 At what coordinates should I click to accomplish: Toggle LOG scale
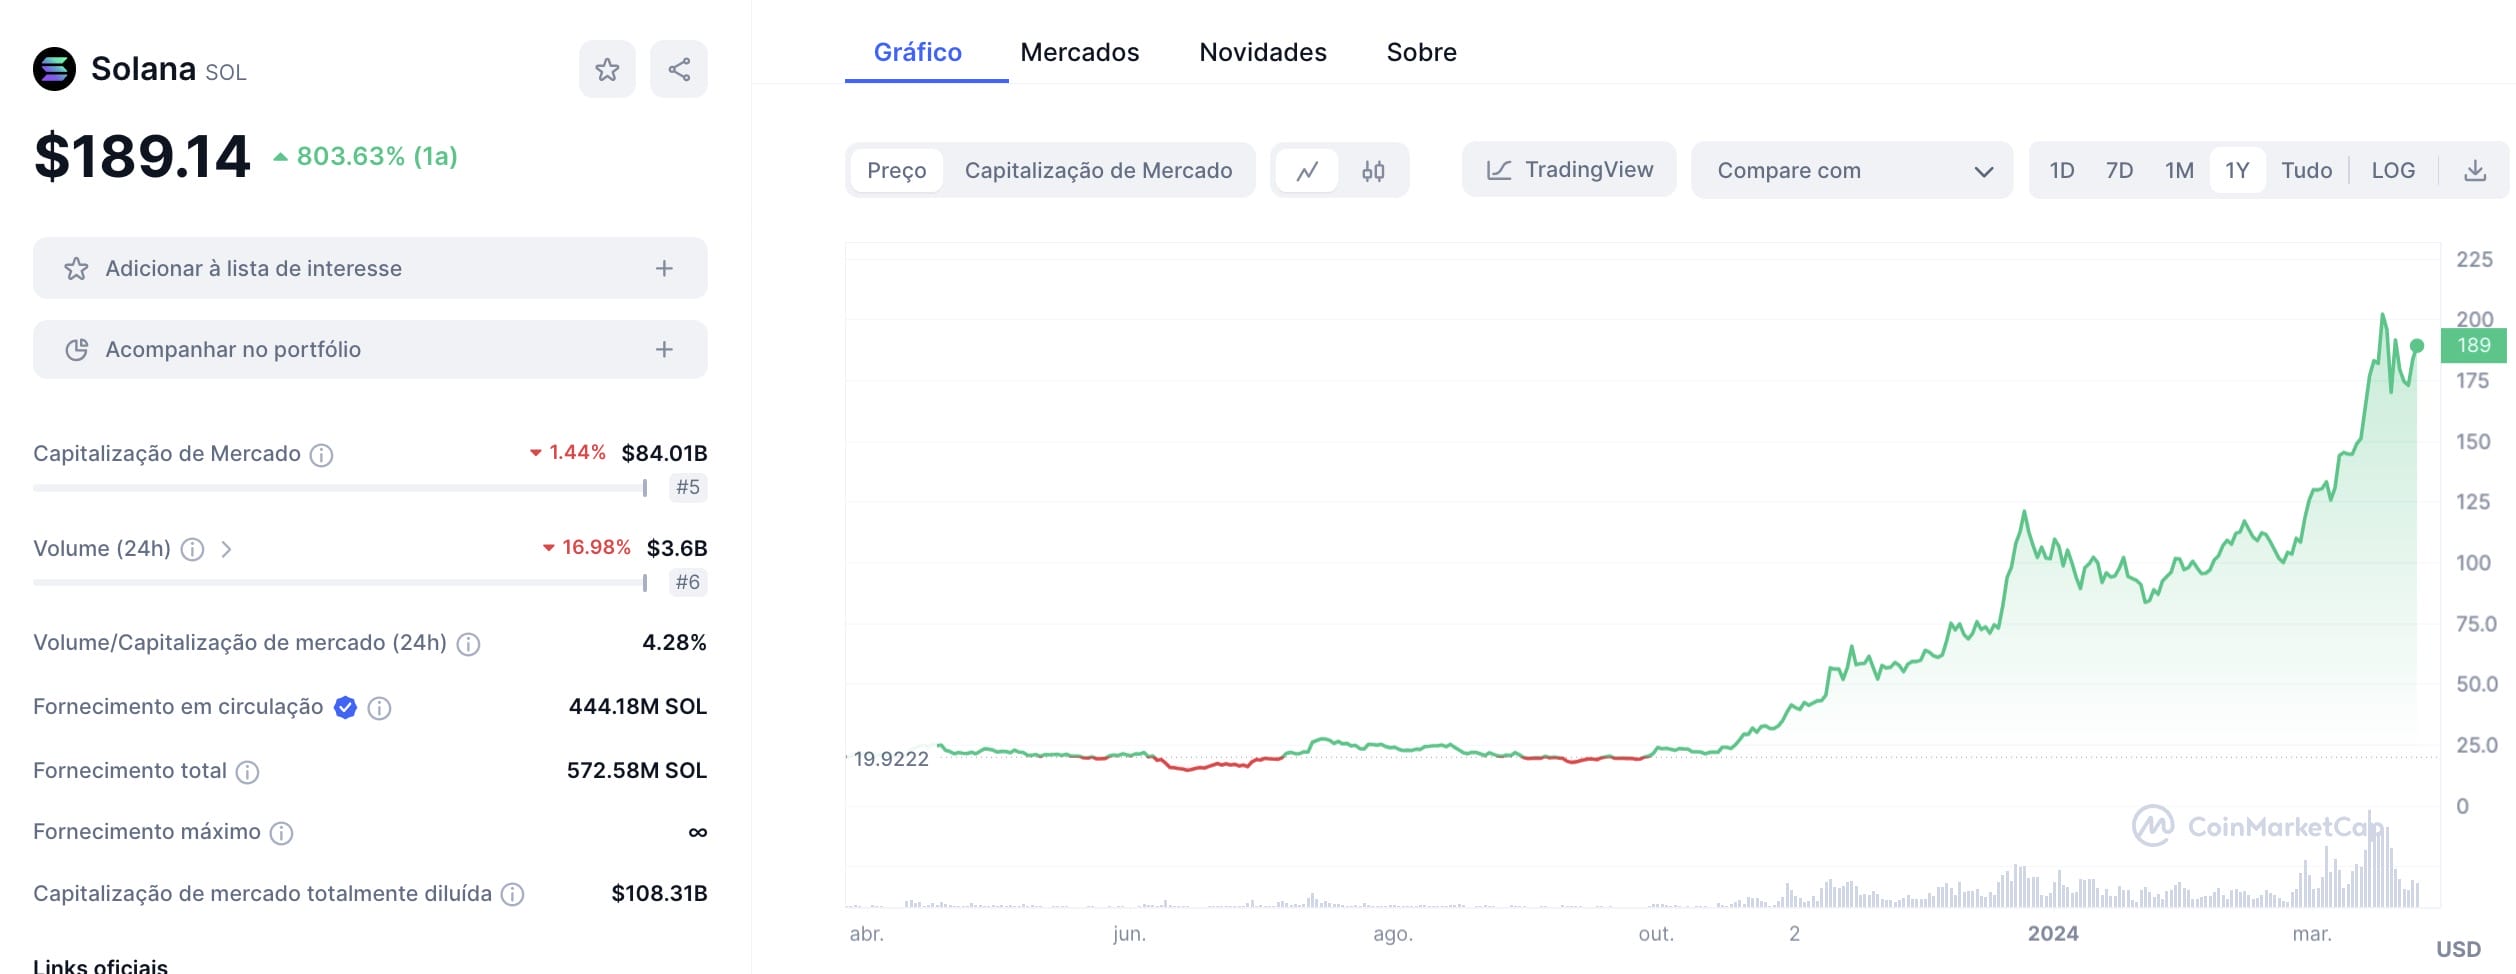[2393, 171]
